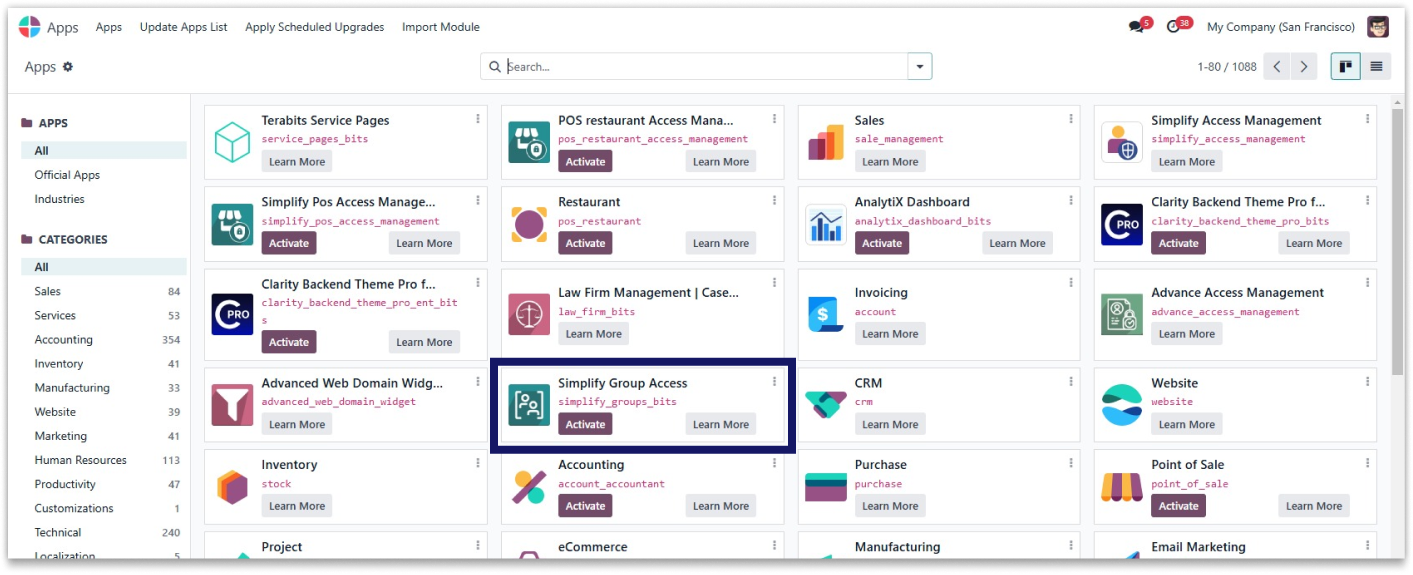
Task: Switch to List view
Action: click(x=1376, y=67)
